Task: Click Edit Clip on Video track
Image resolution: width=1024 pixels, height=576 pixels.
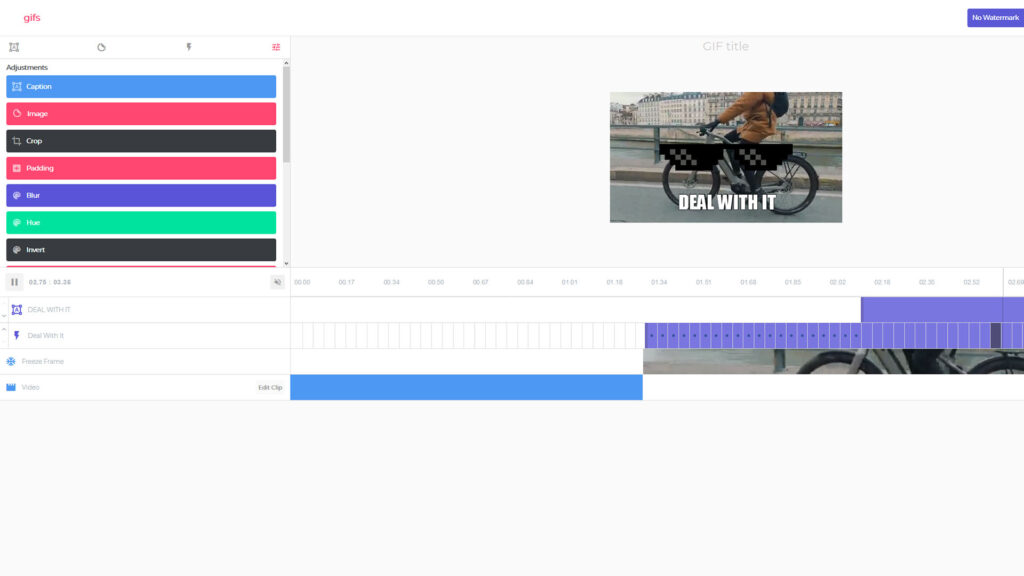Action: point(270,387)
